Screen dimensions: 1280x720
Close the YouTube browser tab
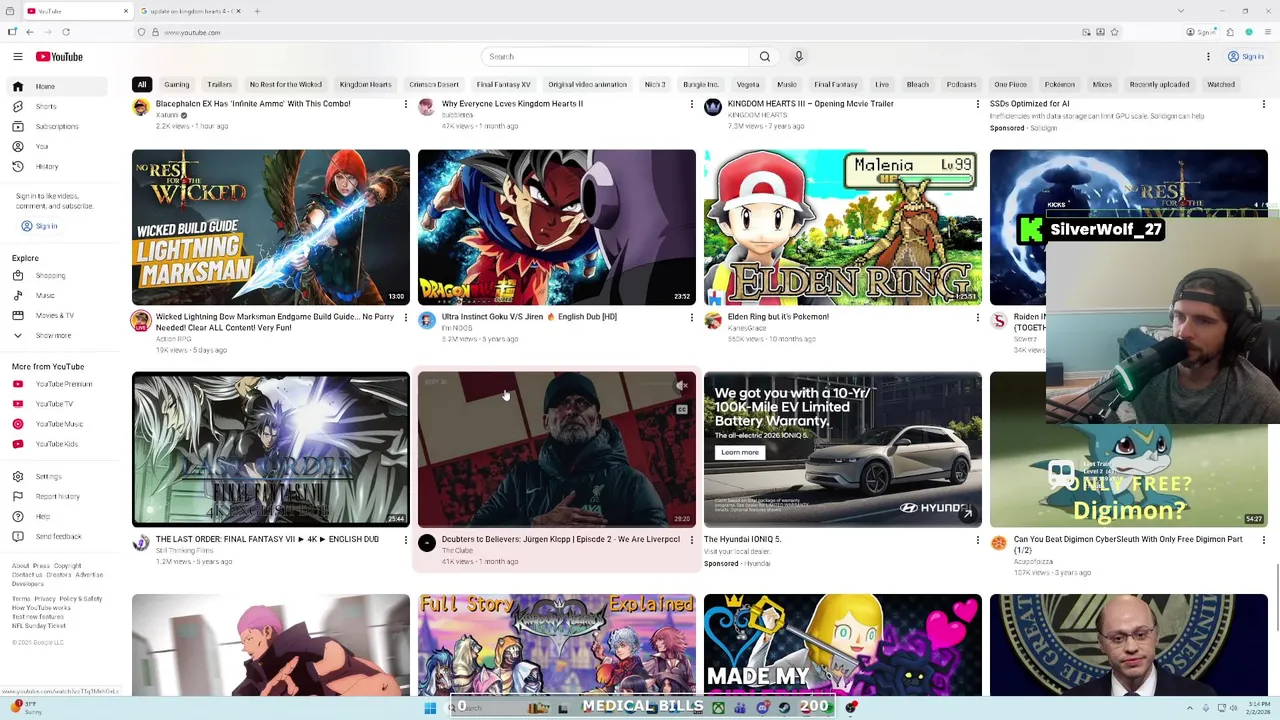coord(126,11)
